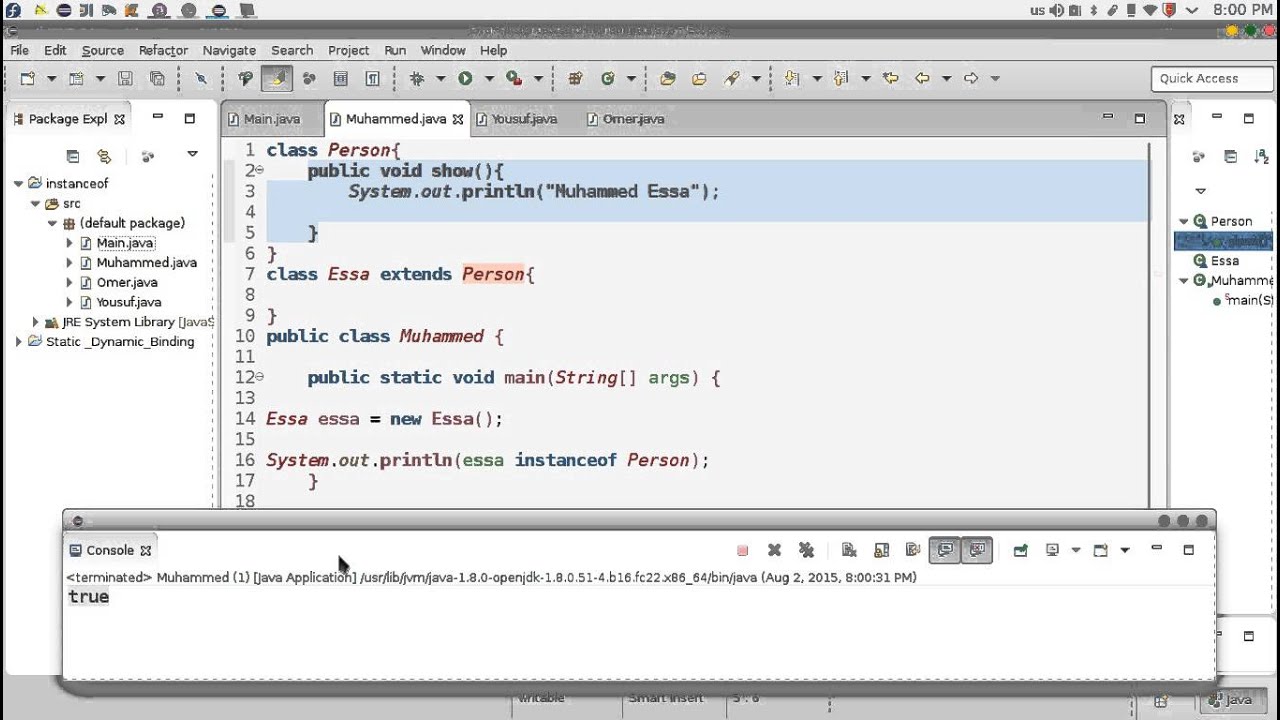1280x720 pixels.
Task: Click the clock showing 8:00 PM
Action: 1242,10
